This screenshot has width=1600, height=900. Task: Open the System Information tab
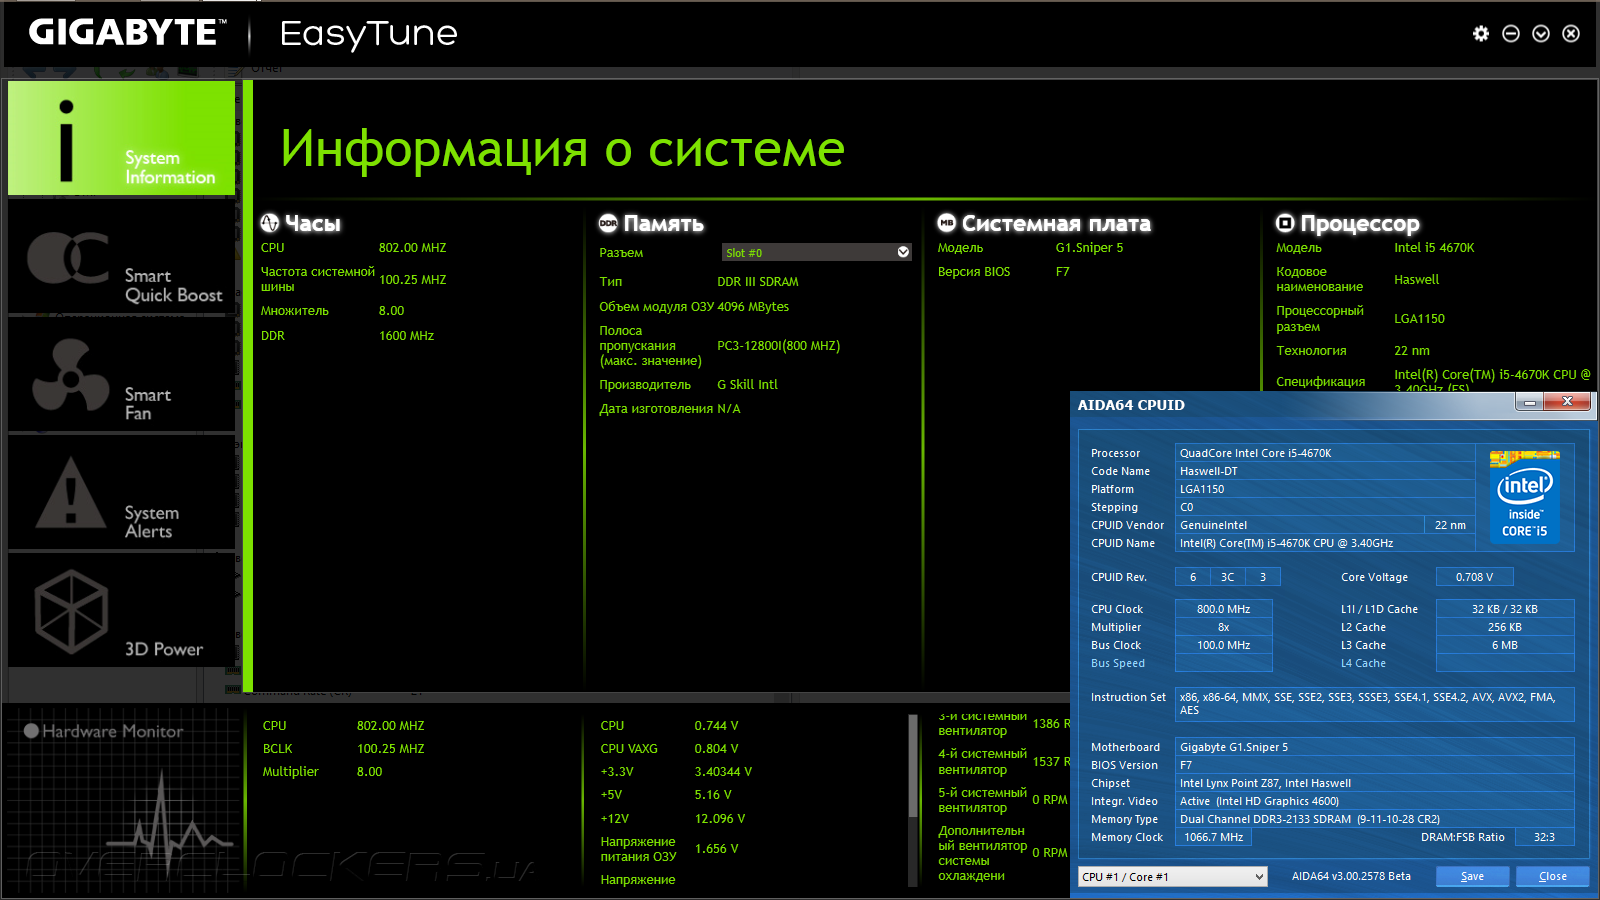coord(121,138)
